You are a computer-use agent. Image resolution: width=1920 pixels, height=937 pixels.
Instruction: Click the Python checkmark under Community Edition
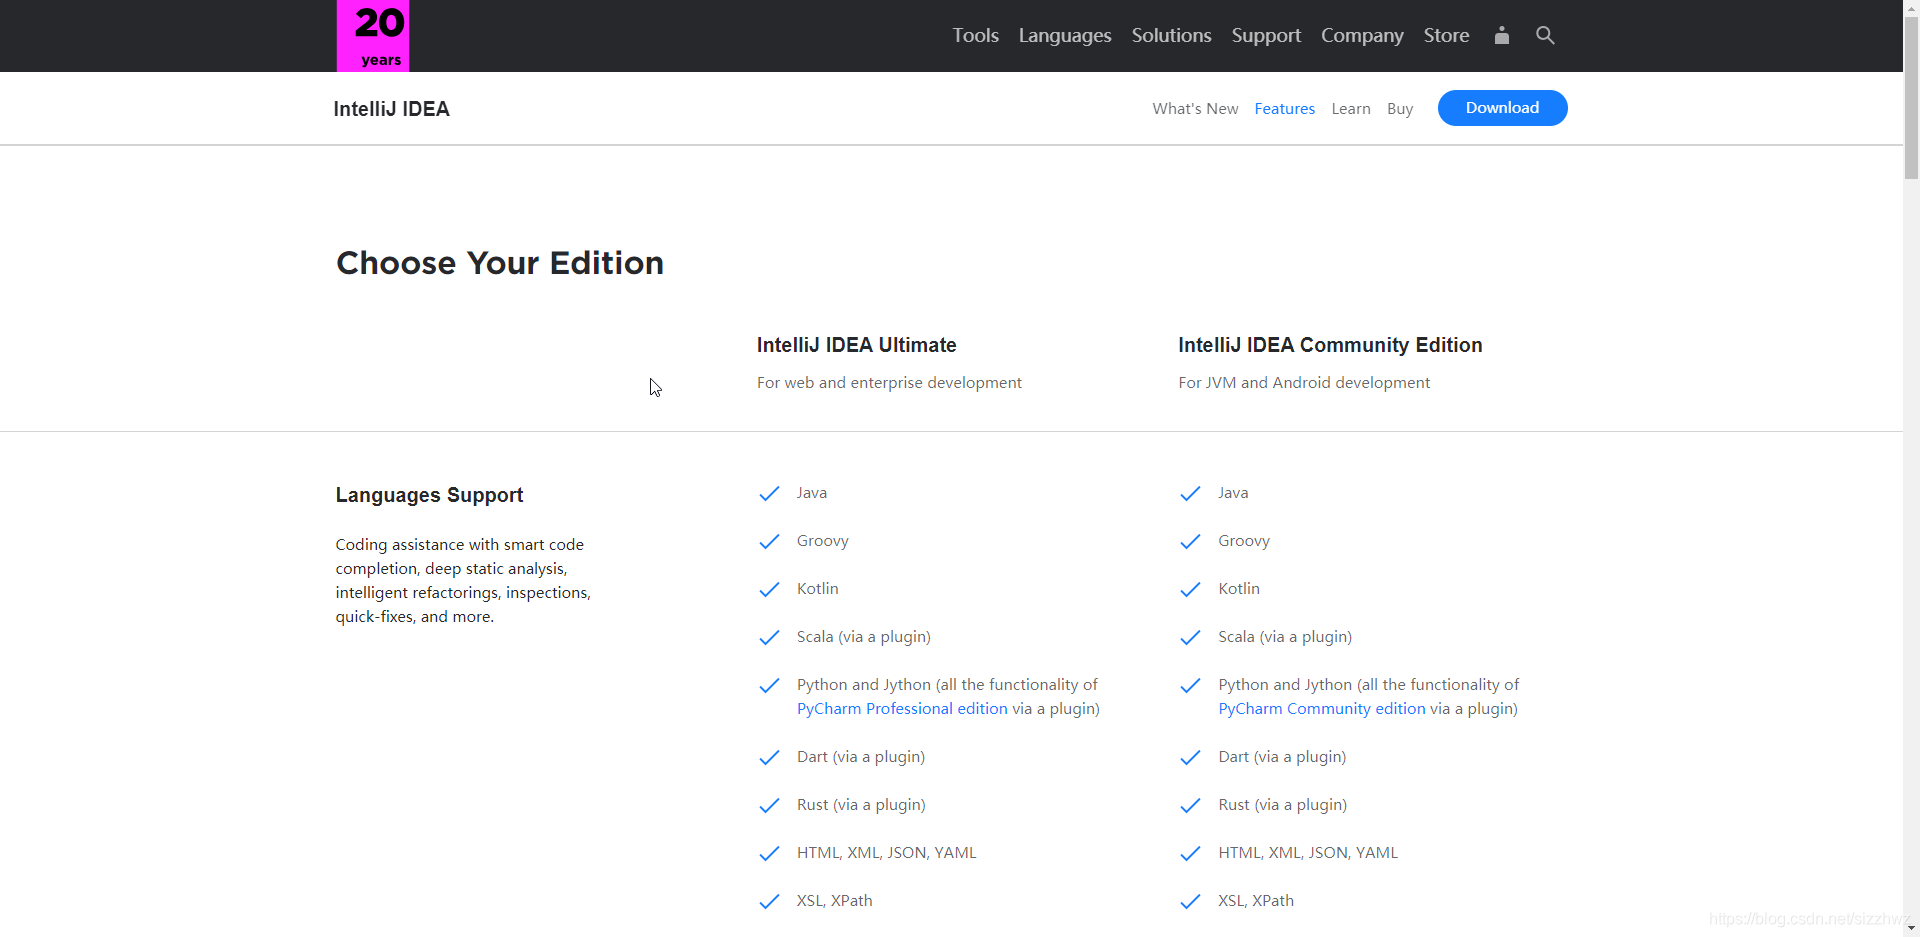pyautogui.click(x=1190, y=685)
